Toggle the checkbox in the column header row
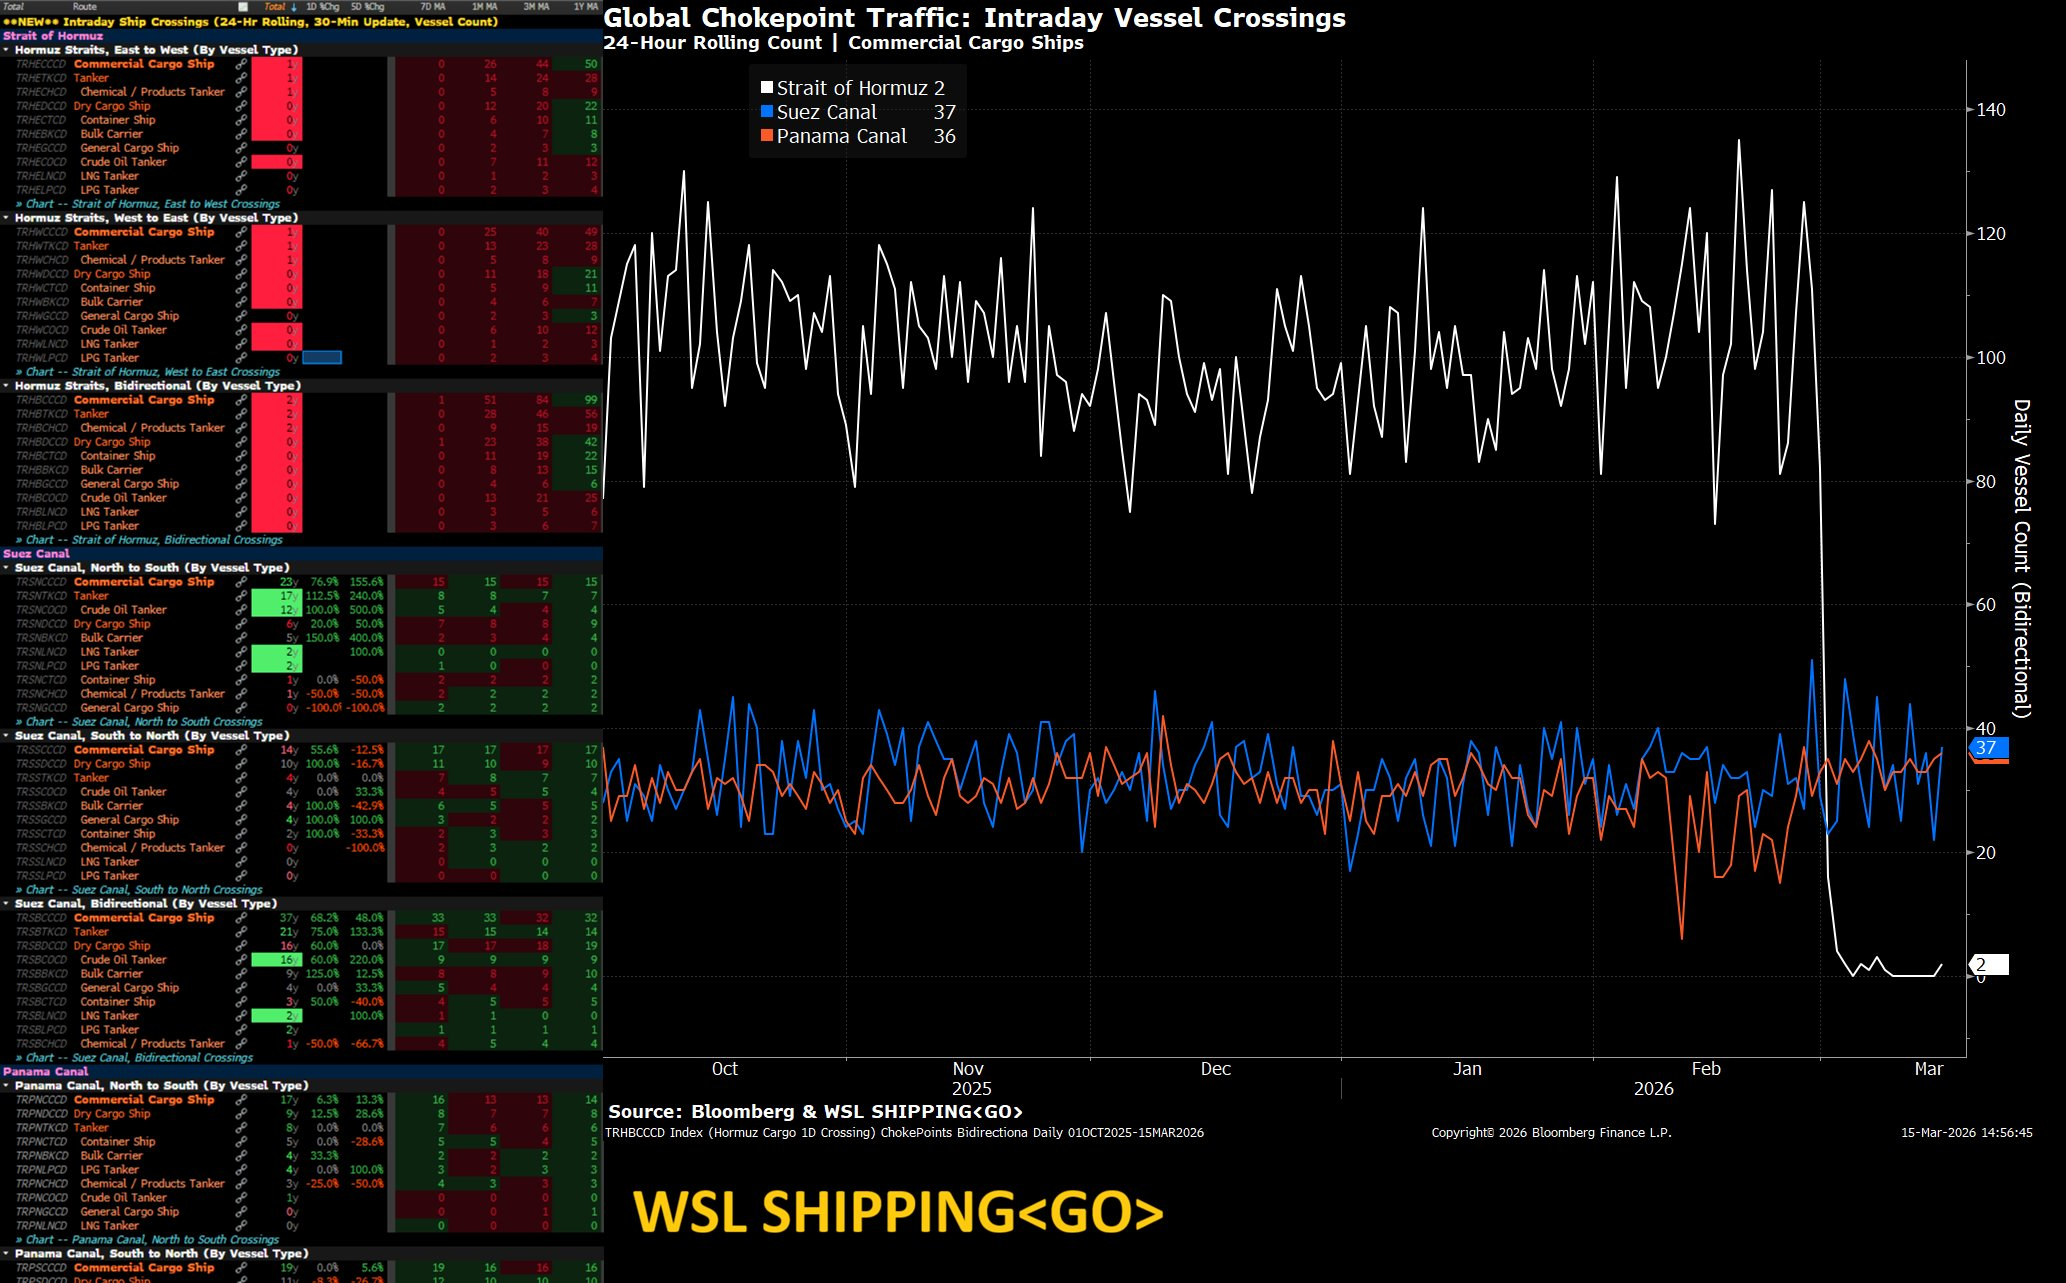2066x1283 pixels. click(x=243, y=7)
